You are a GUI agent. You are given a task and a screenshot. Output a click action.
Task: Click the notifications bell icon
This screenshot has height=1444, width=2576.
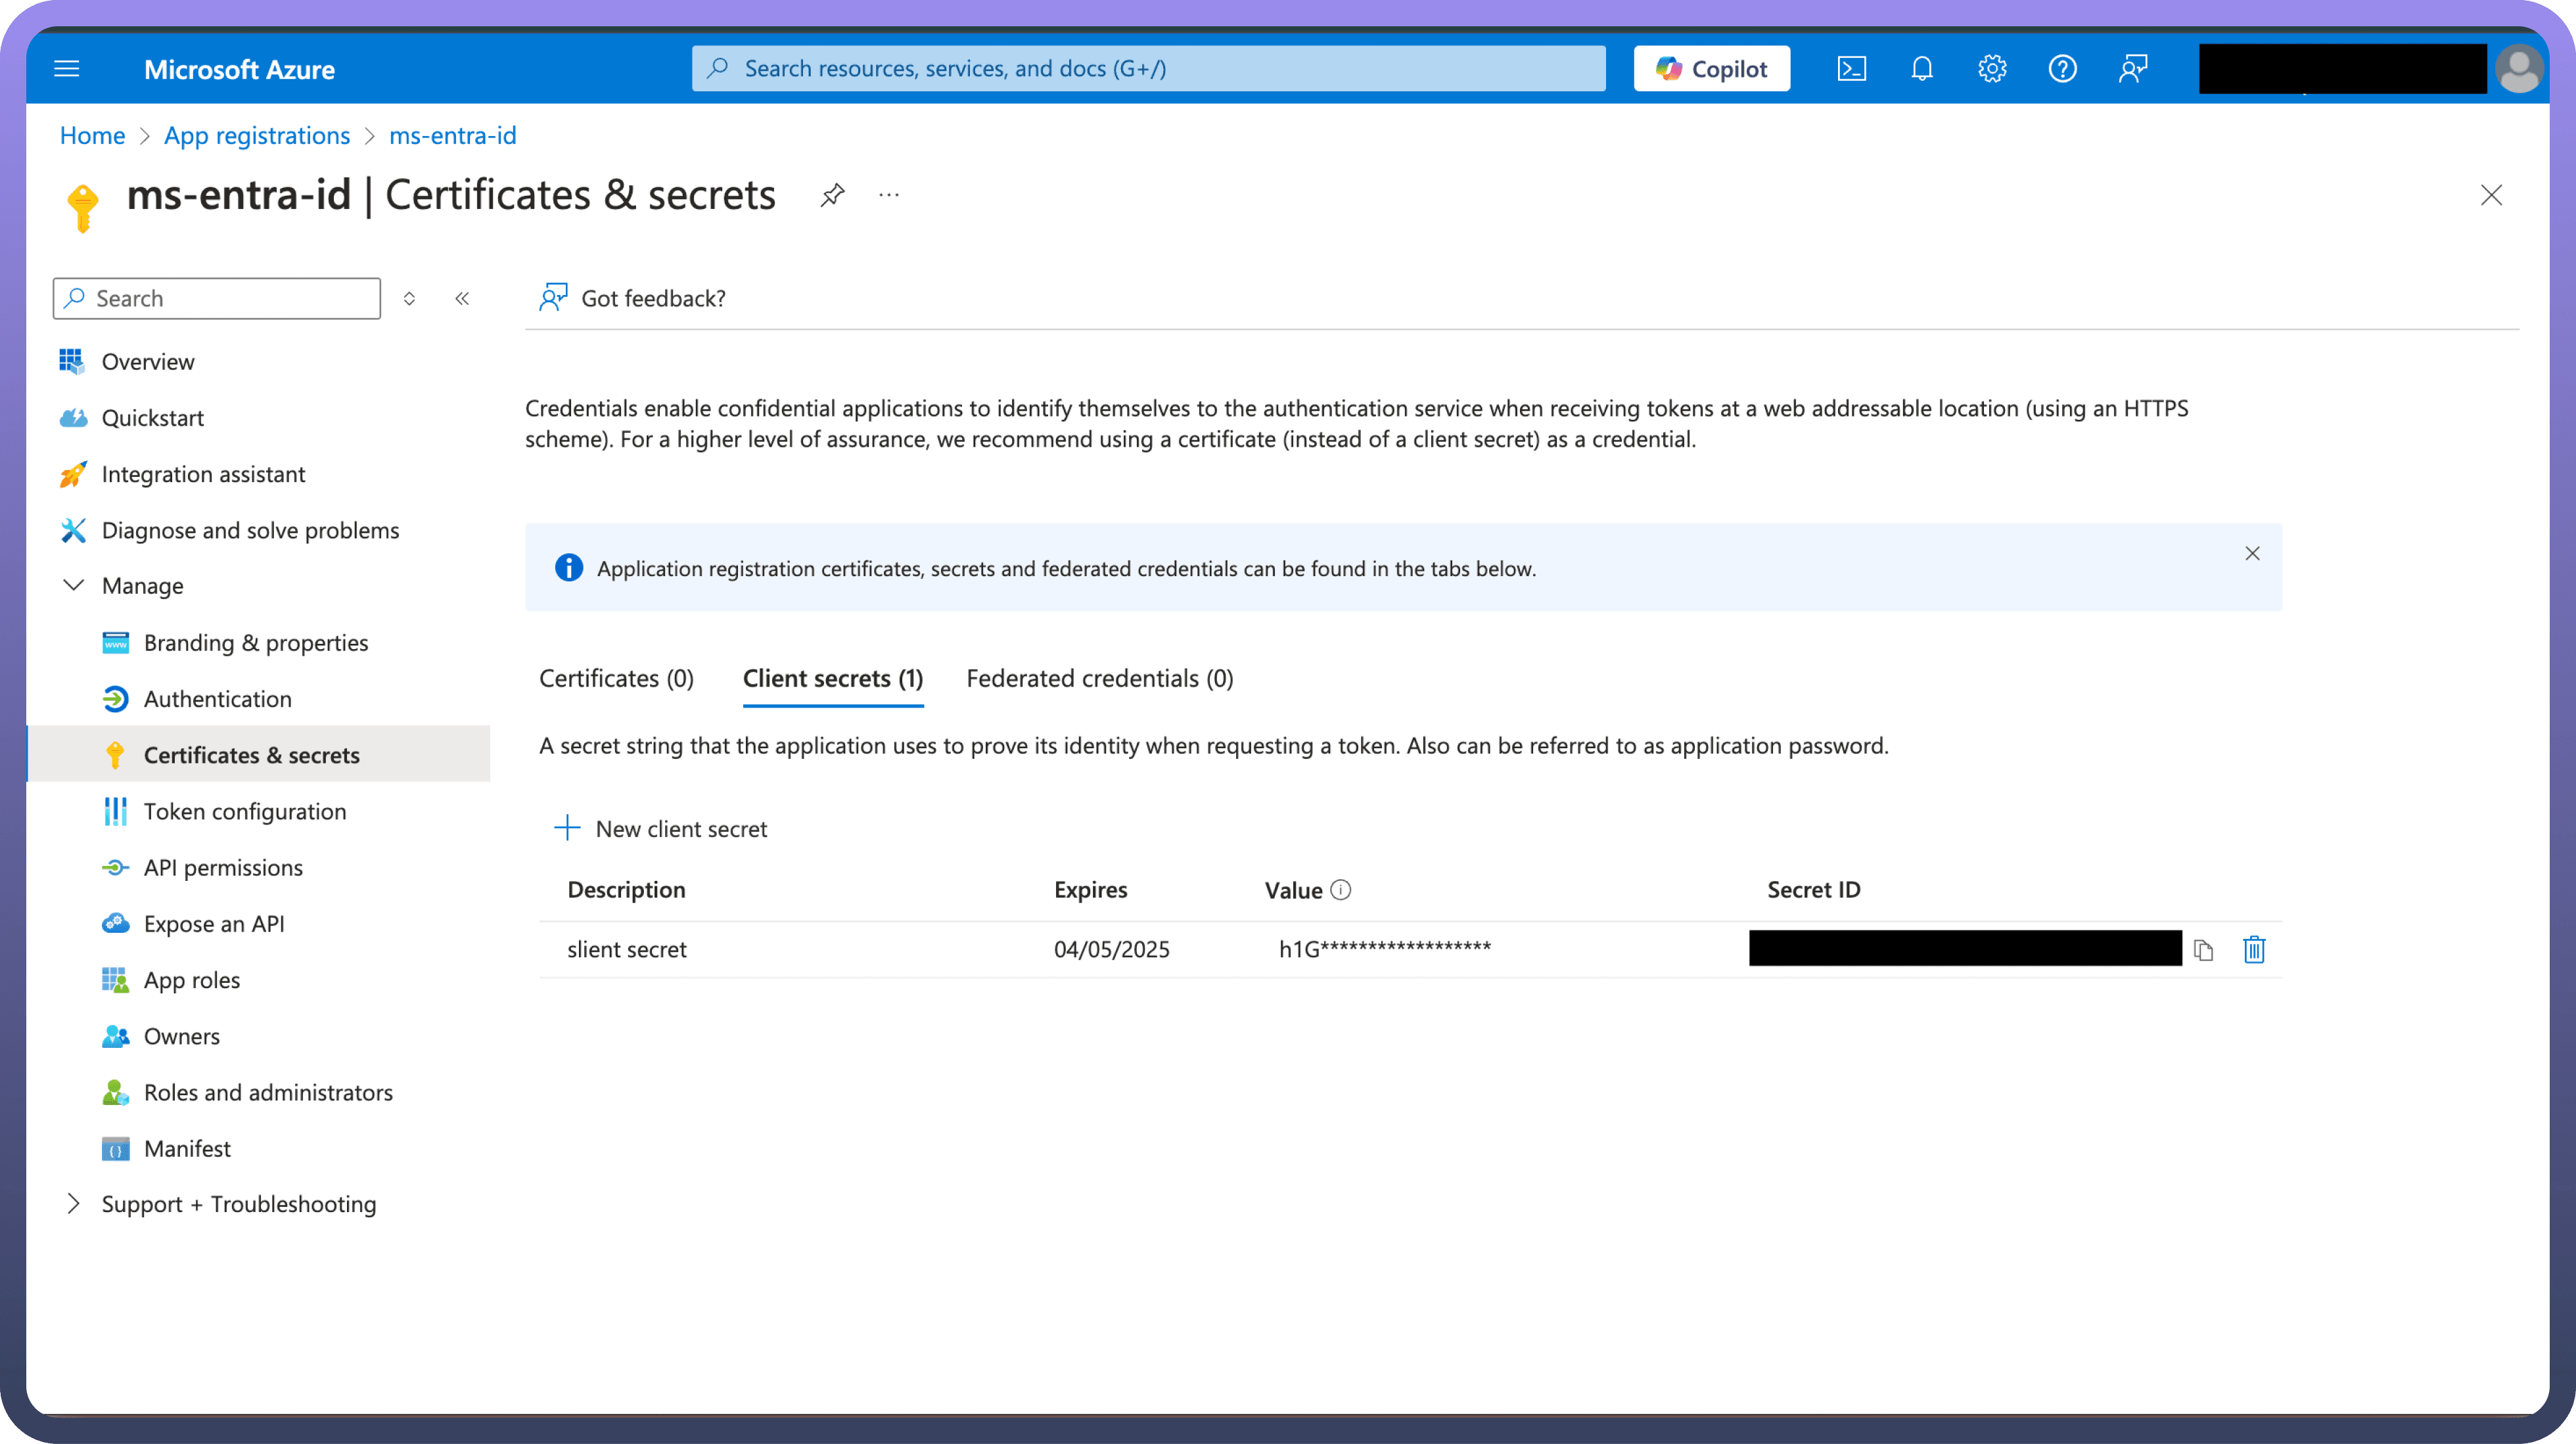click(1921, 68)
